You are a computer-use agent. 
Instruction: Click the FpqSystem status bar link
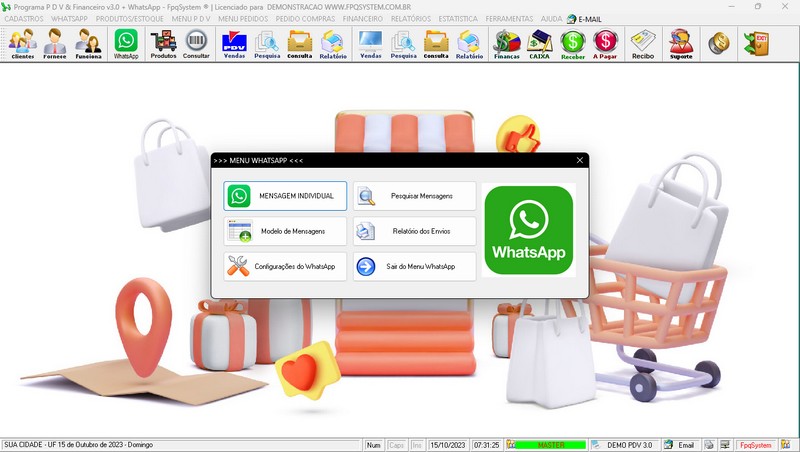pos(756,445)
